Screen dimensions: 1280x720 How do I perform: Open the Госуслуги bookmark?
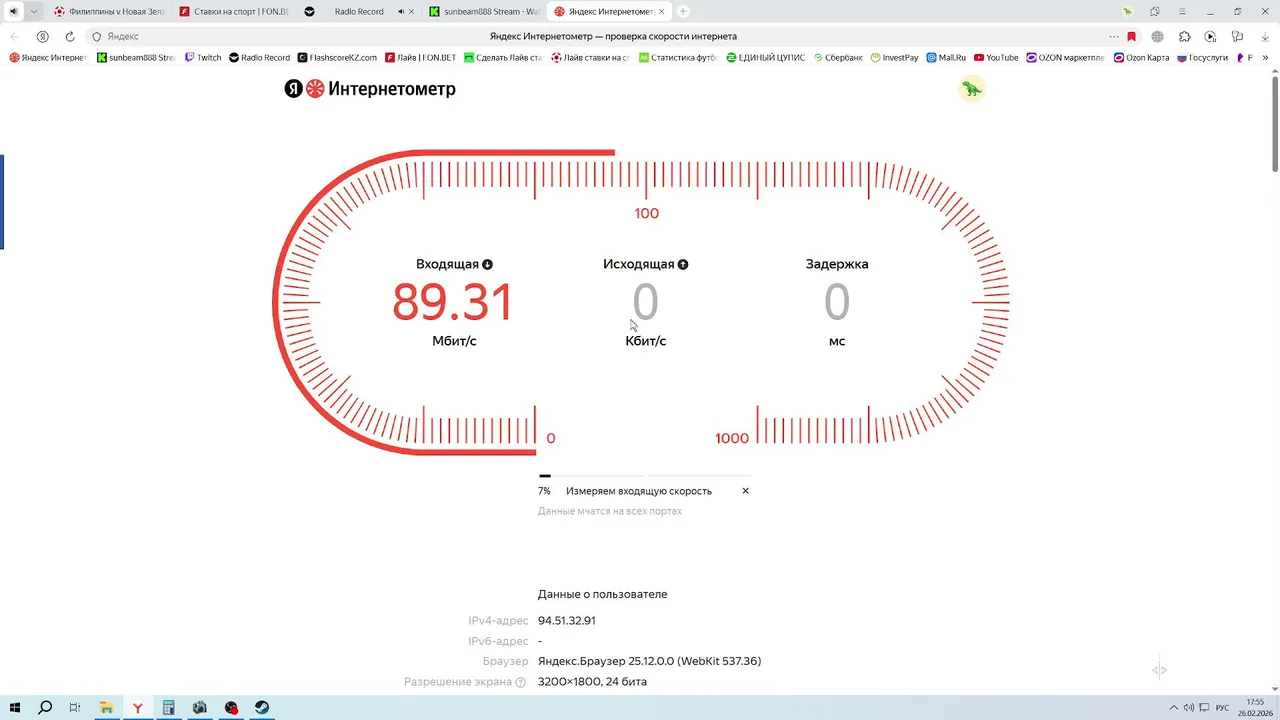[x=1202, y=57]
